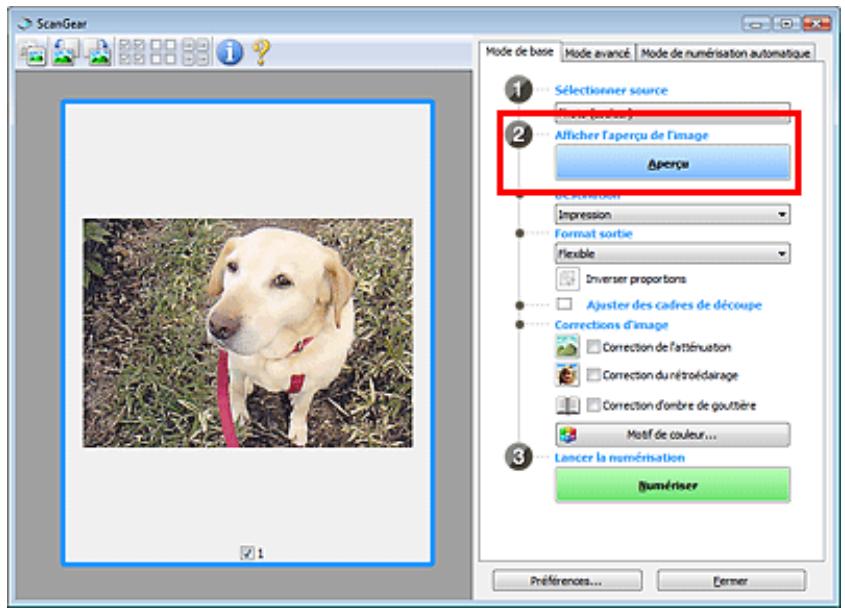Open the Impression destination dropdown
The width and height of the screenshot is (845, 609).
[x=673, y=214]
